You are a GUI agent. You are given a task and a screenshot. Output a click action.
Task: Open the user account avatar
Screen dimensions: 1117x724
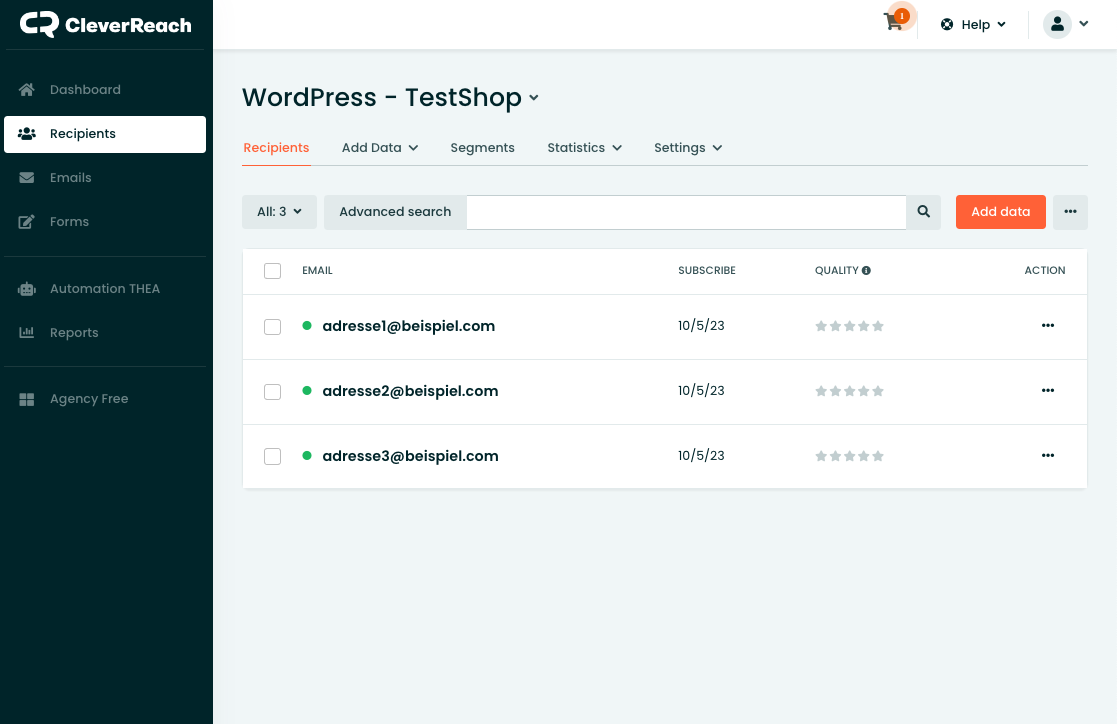click(x=1057, y=24)
